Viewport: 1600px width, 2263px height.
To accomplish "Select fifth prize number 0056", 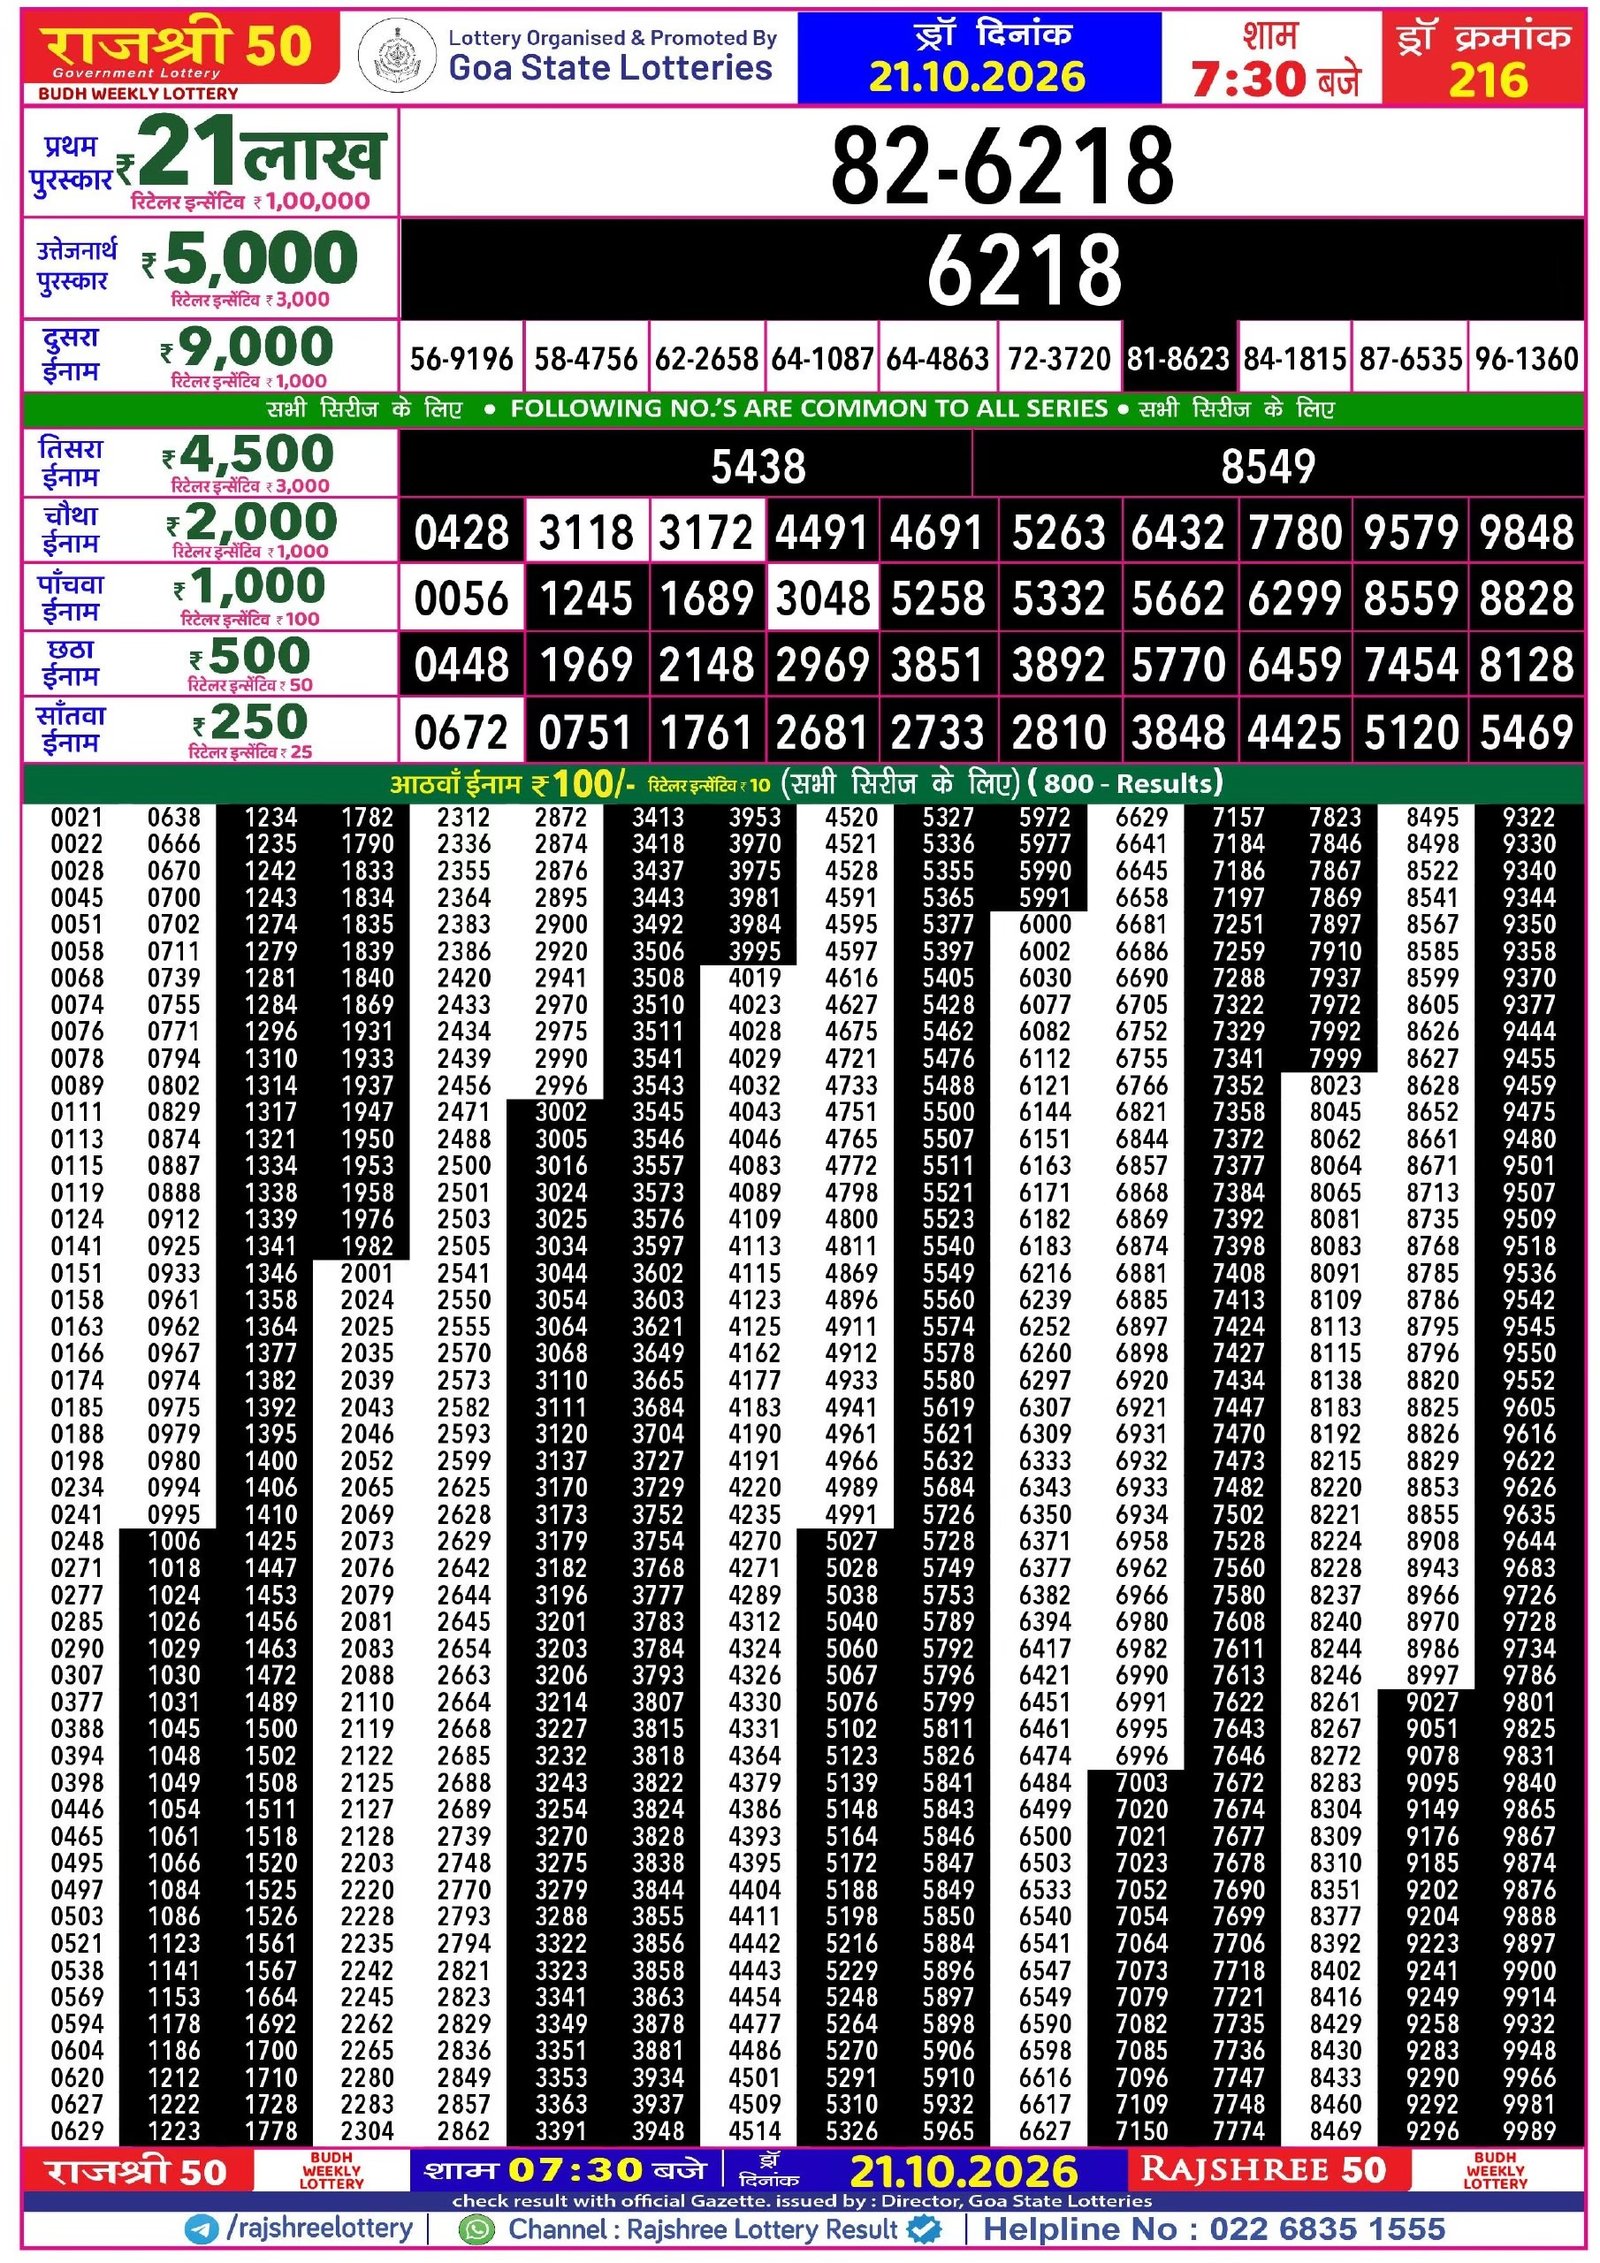I will point(461,599).
